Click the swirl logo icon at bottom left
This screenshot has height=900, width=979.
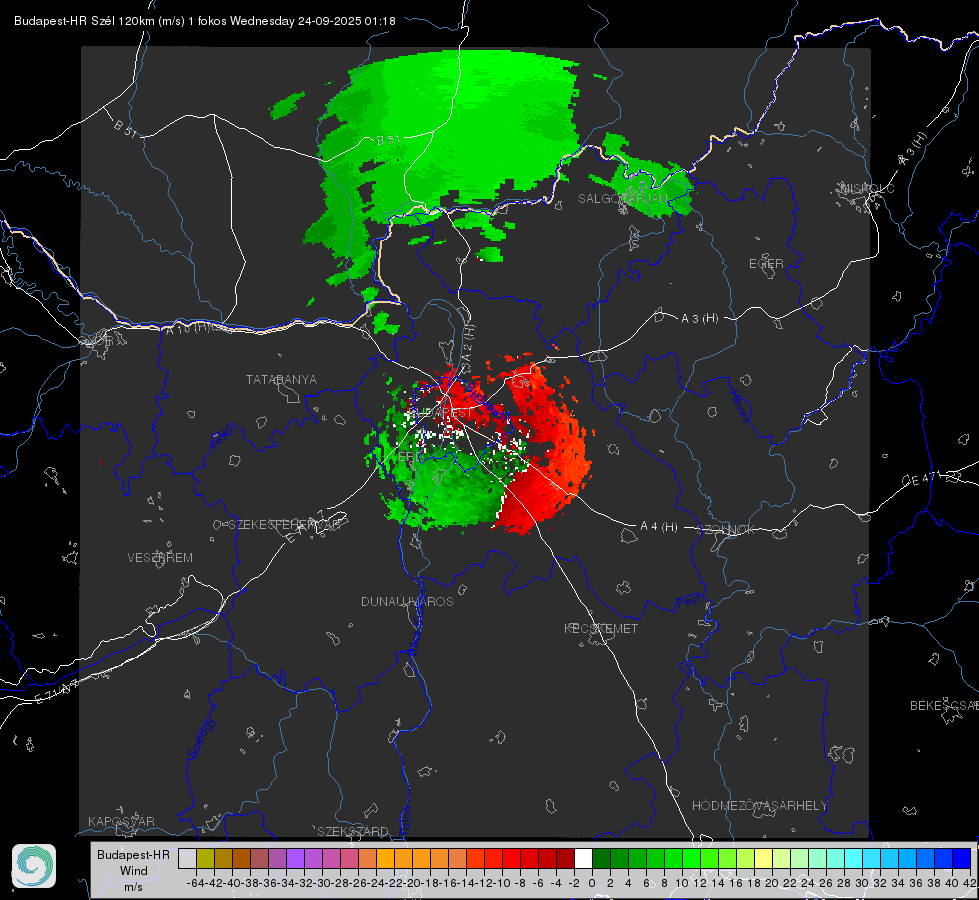[34, 866]
